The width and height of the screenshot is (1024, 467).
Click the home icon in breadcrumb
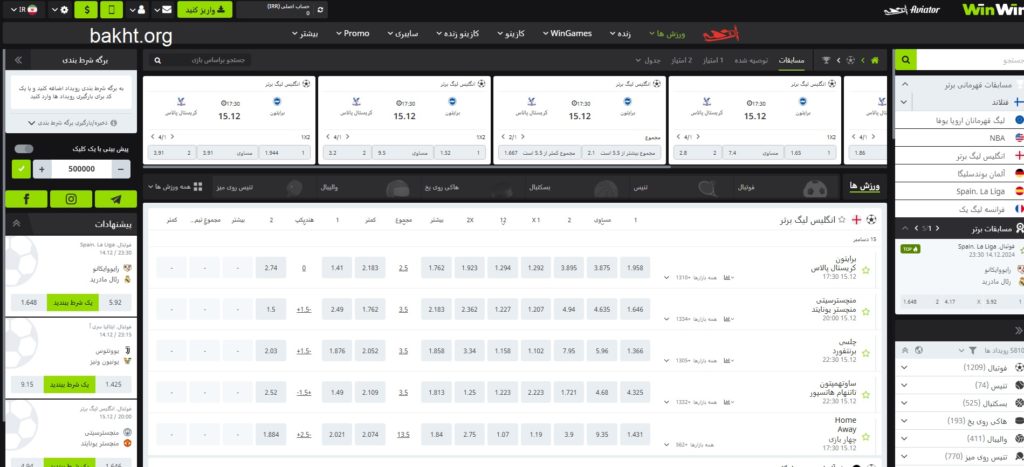pyautogui.click(x=874, y=60)
